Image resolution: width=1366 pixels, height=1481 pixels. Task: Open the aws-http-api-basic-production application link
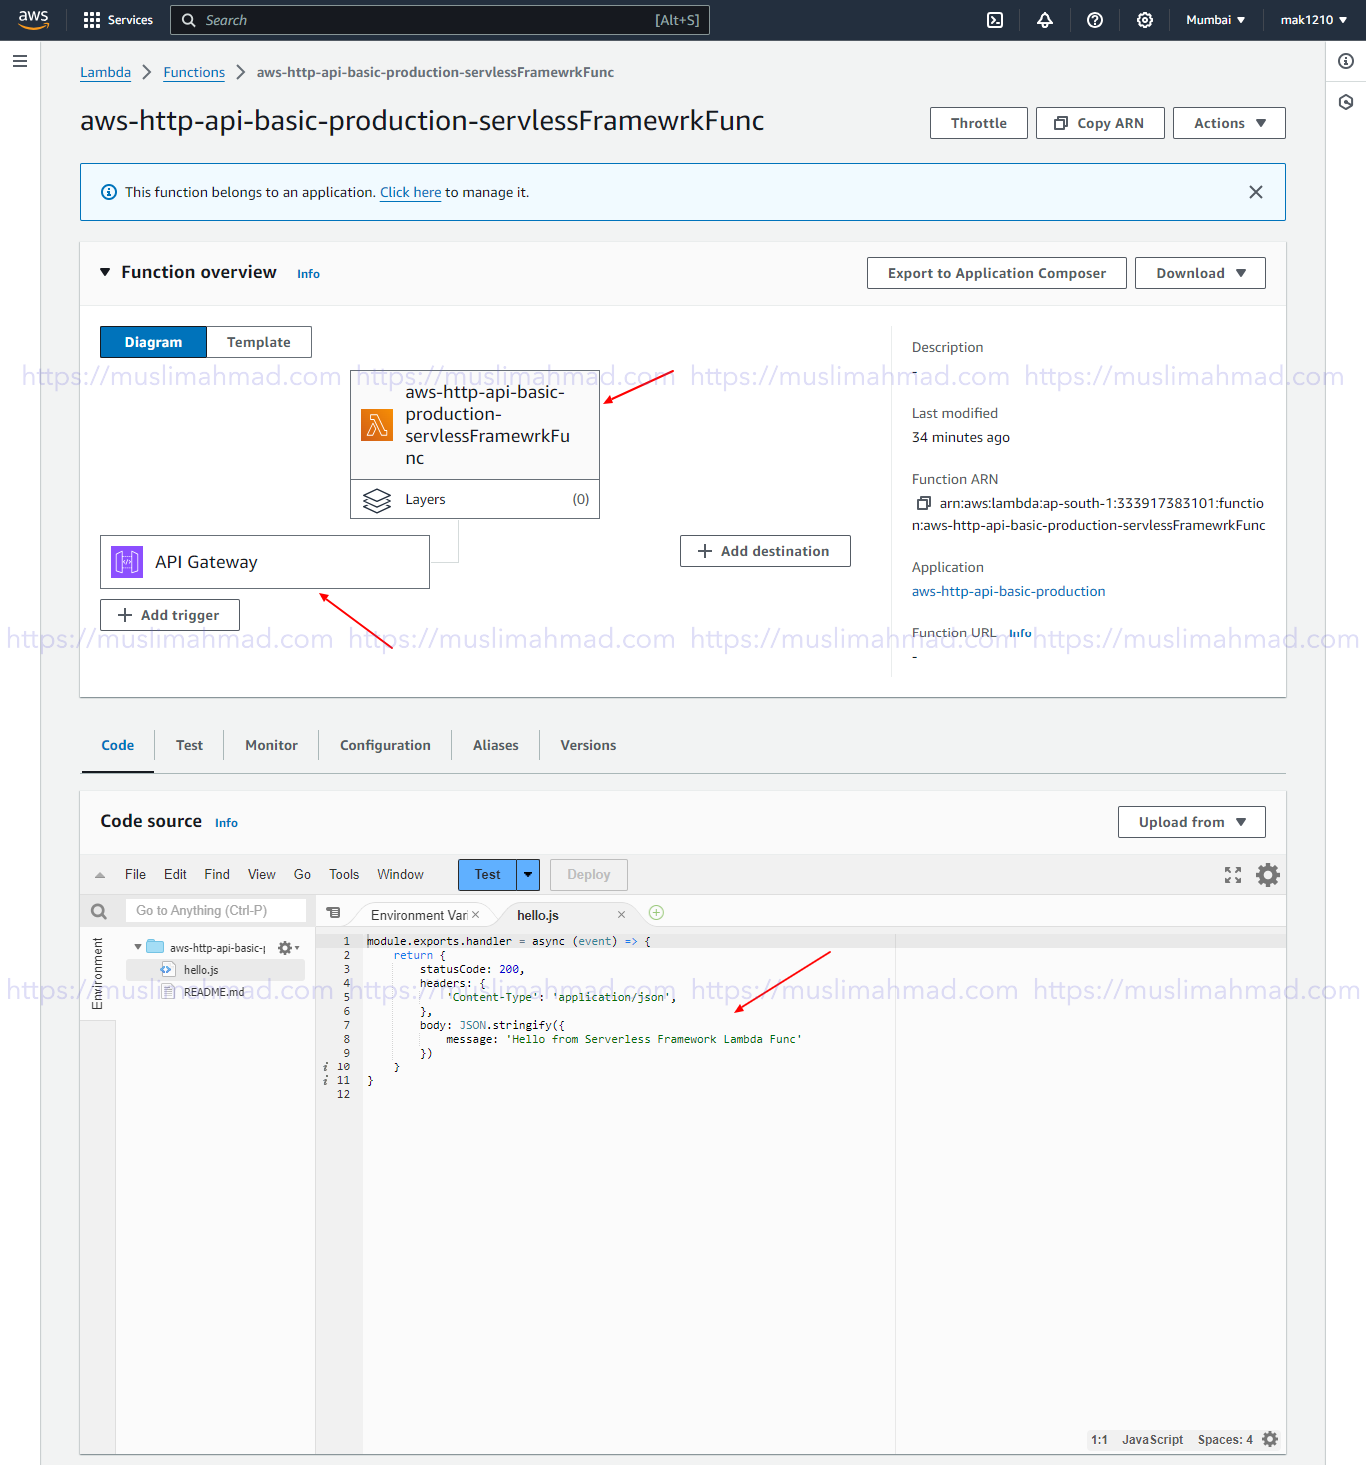1009,591
